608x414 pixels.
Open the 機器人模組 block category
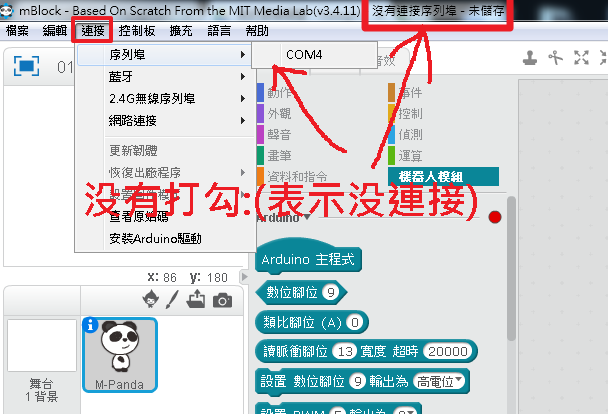[x=443, y=177]
